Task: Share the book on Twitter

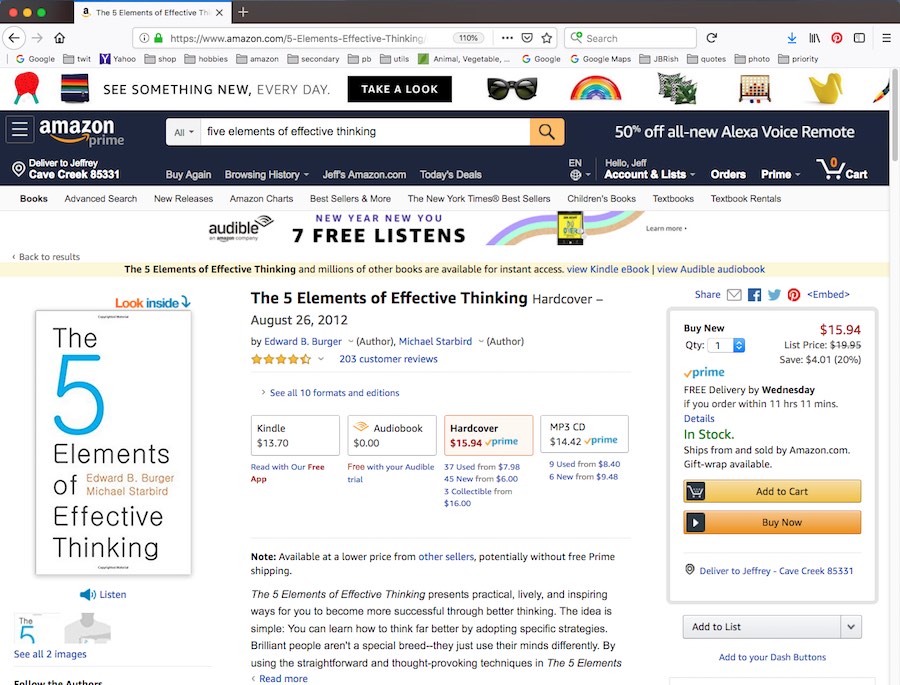Action: [774, 295]
